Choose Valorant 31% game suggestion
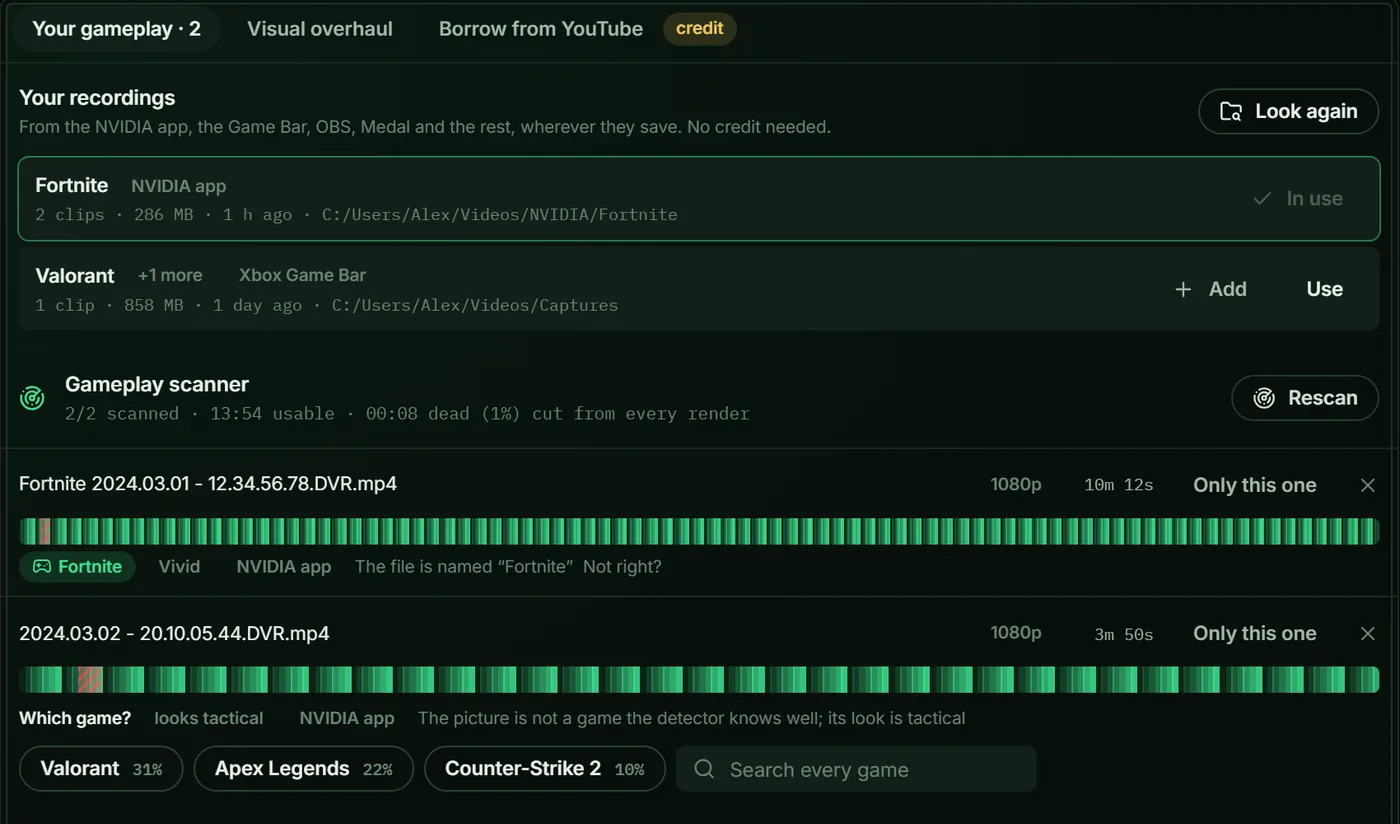The width and height of the screenshot is (1400, 824). (x=101, y=769)
